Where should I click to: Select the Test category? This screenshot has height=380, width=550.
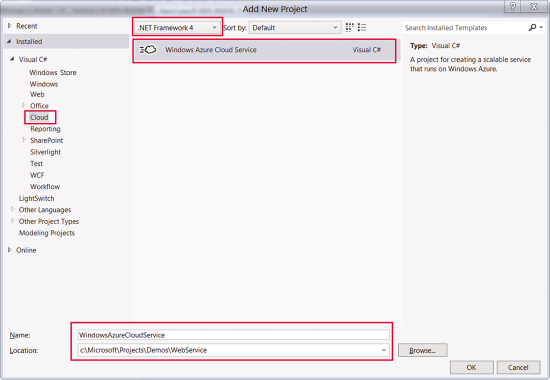click(x=36, y=164)
